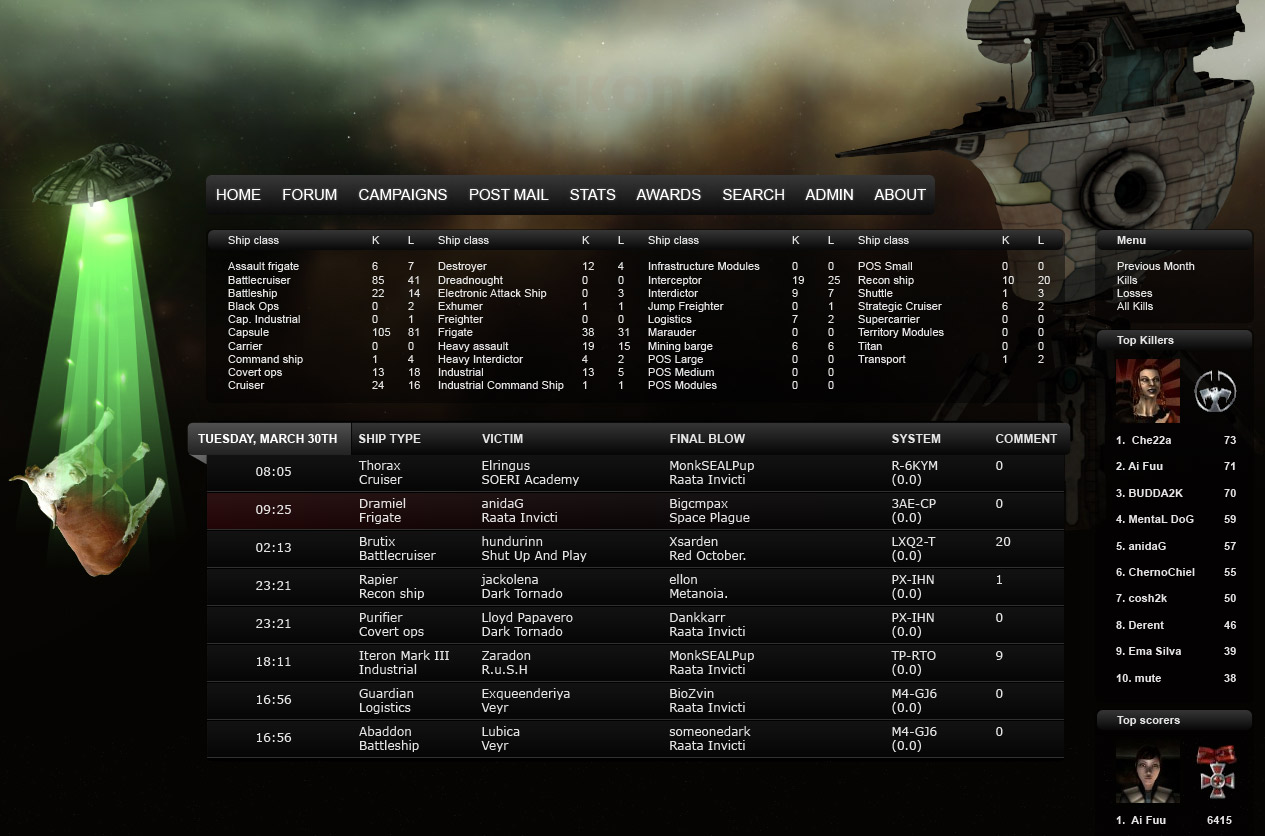Go to the FORUM page
Viewport: 1265px width, 836px height.
pos(309,195)
